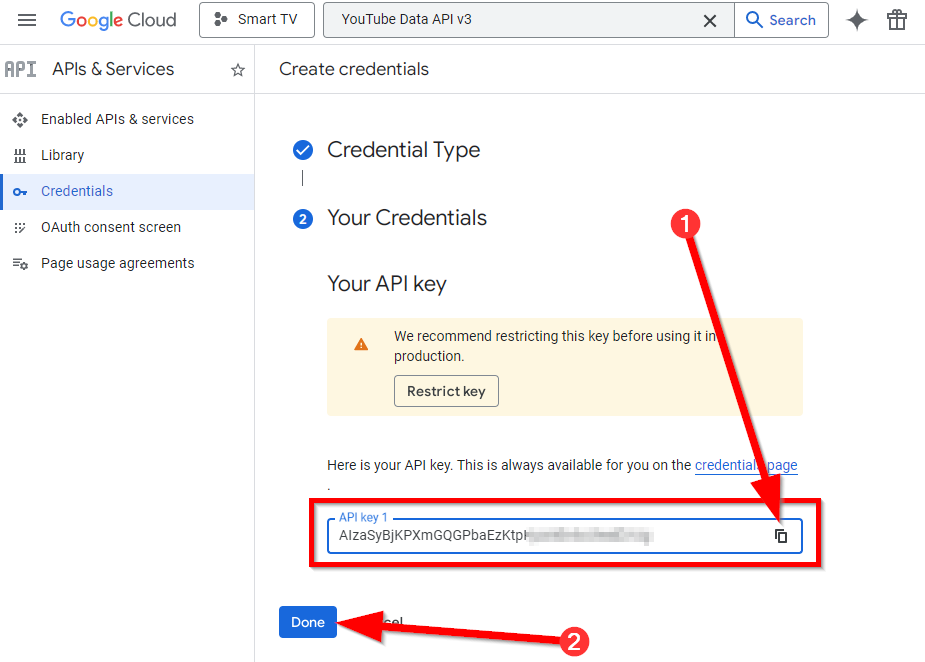Click the YouTube Data API v3 search box
The image size is (925, 662).
click(510, 20)
